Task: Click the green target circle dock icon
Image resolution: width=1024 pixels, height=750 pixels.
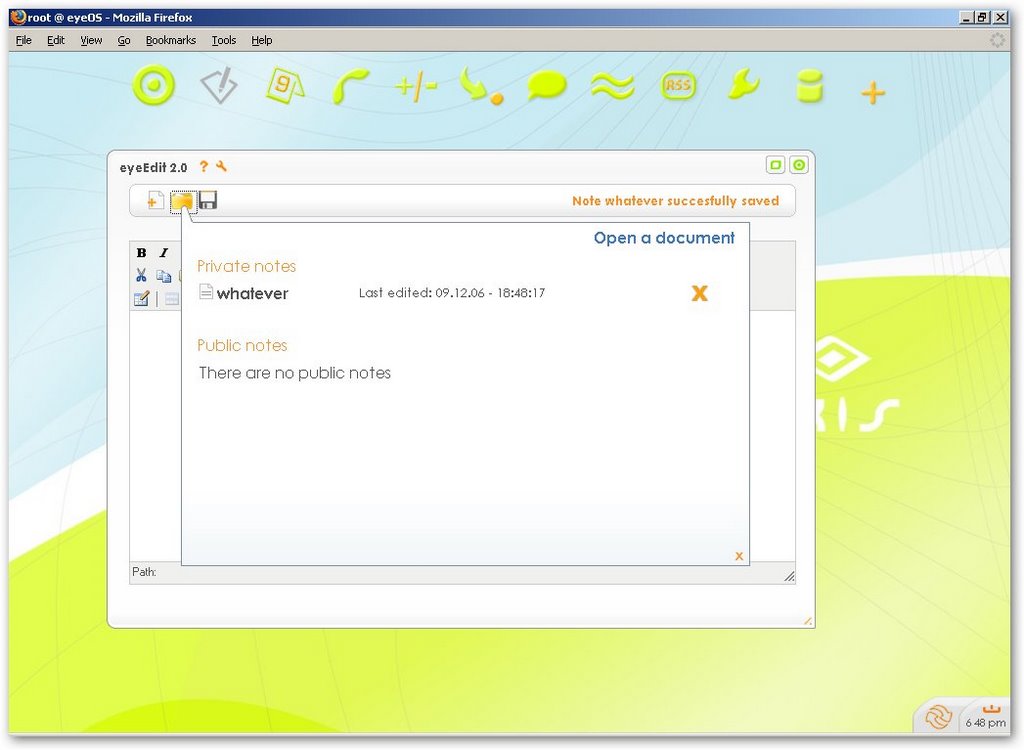Action: [153, 86]
